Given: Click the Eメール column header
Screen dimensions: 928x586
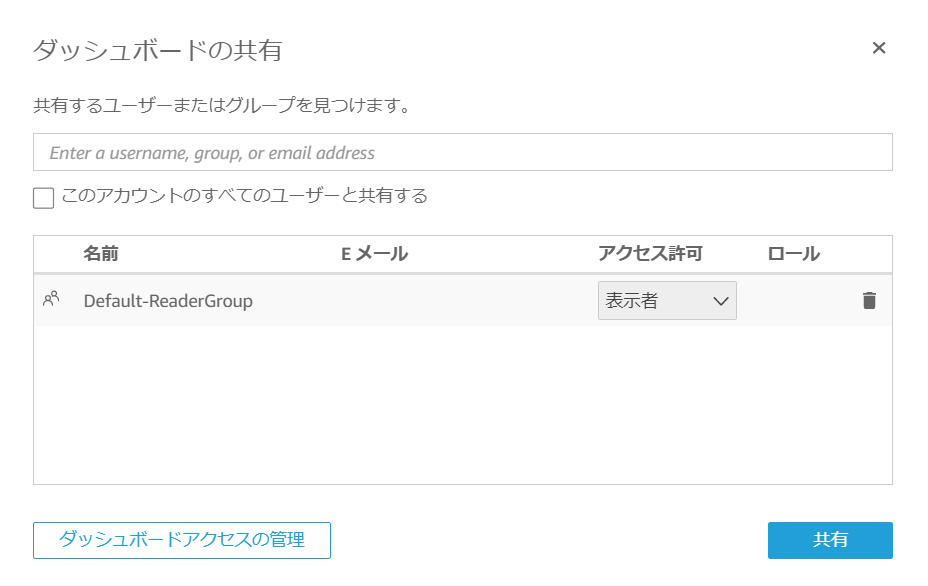Looking at the screenshot, I should point(375,253).
